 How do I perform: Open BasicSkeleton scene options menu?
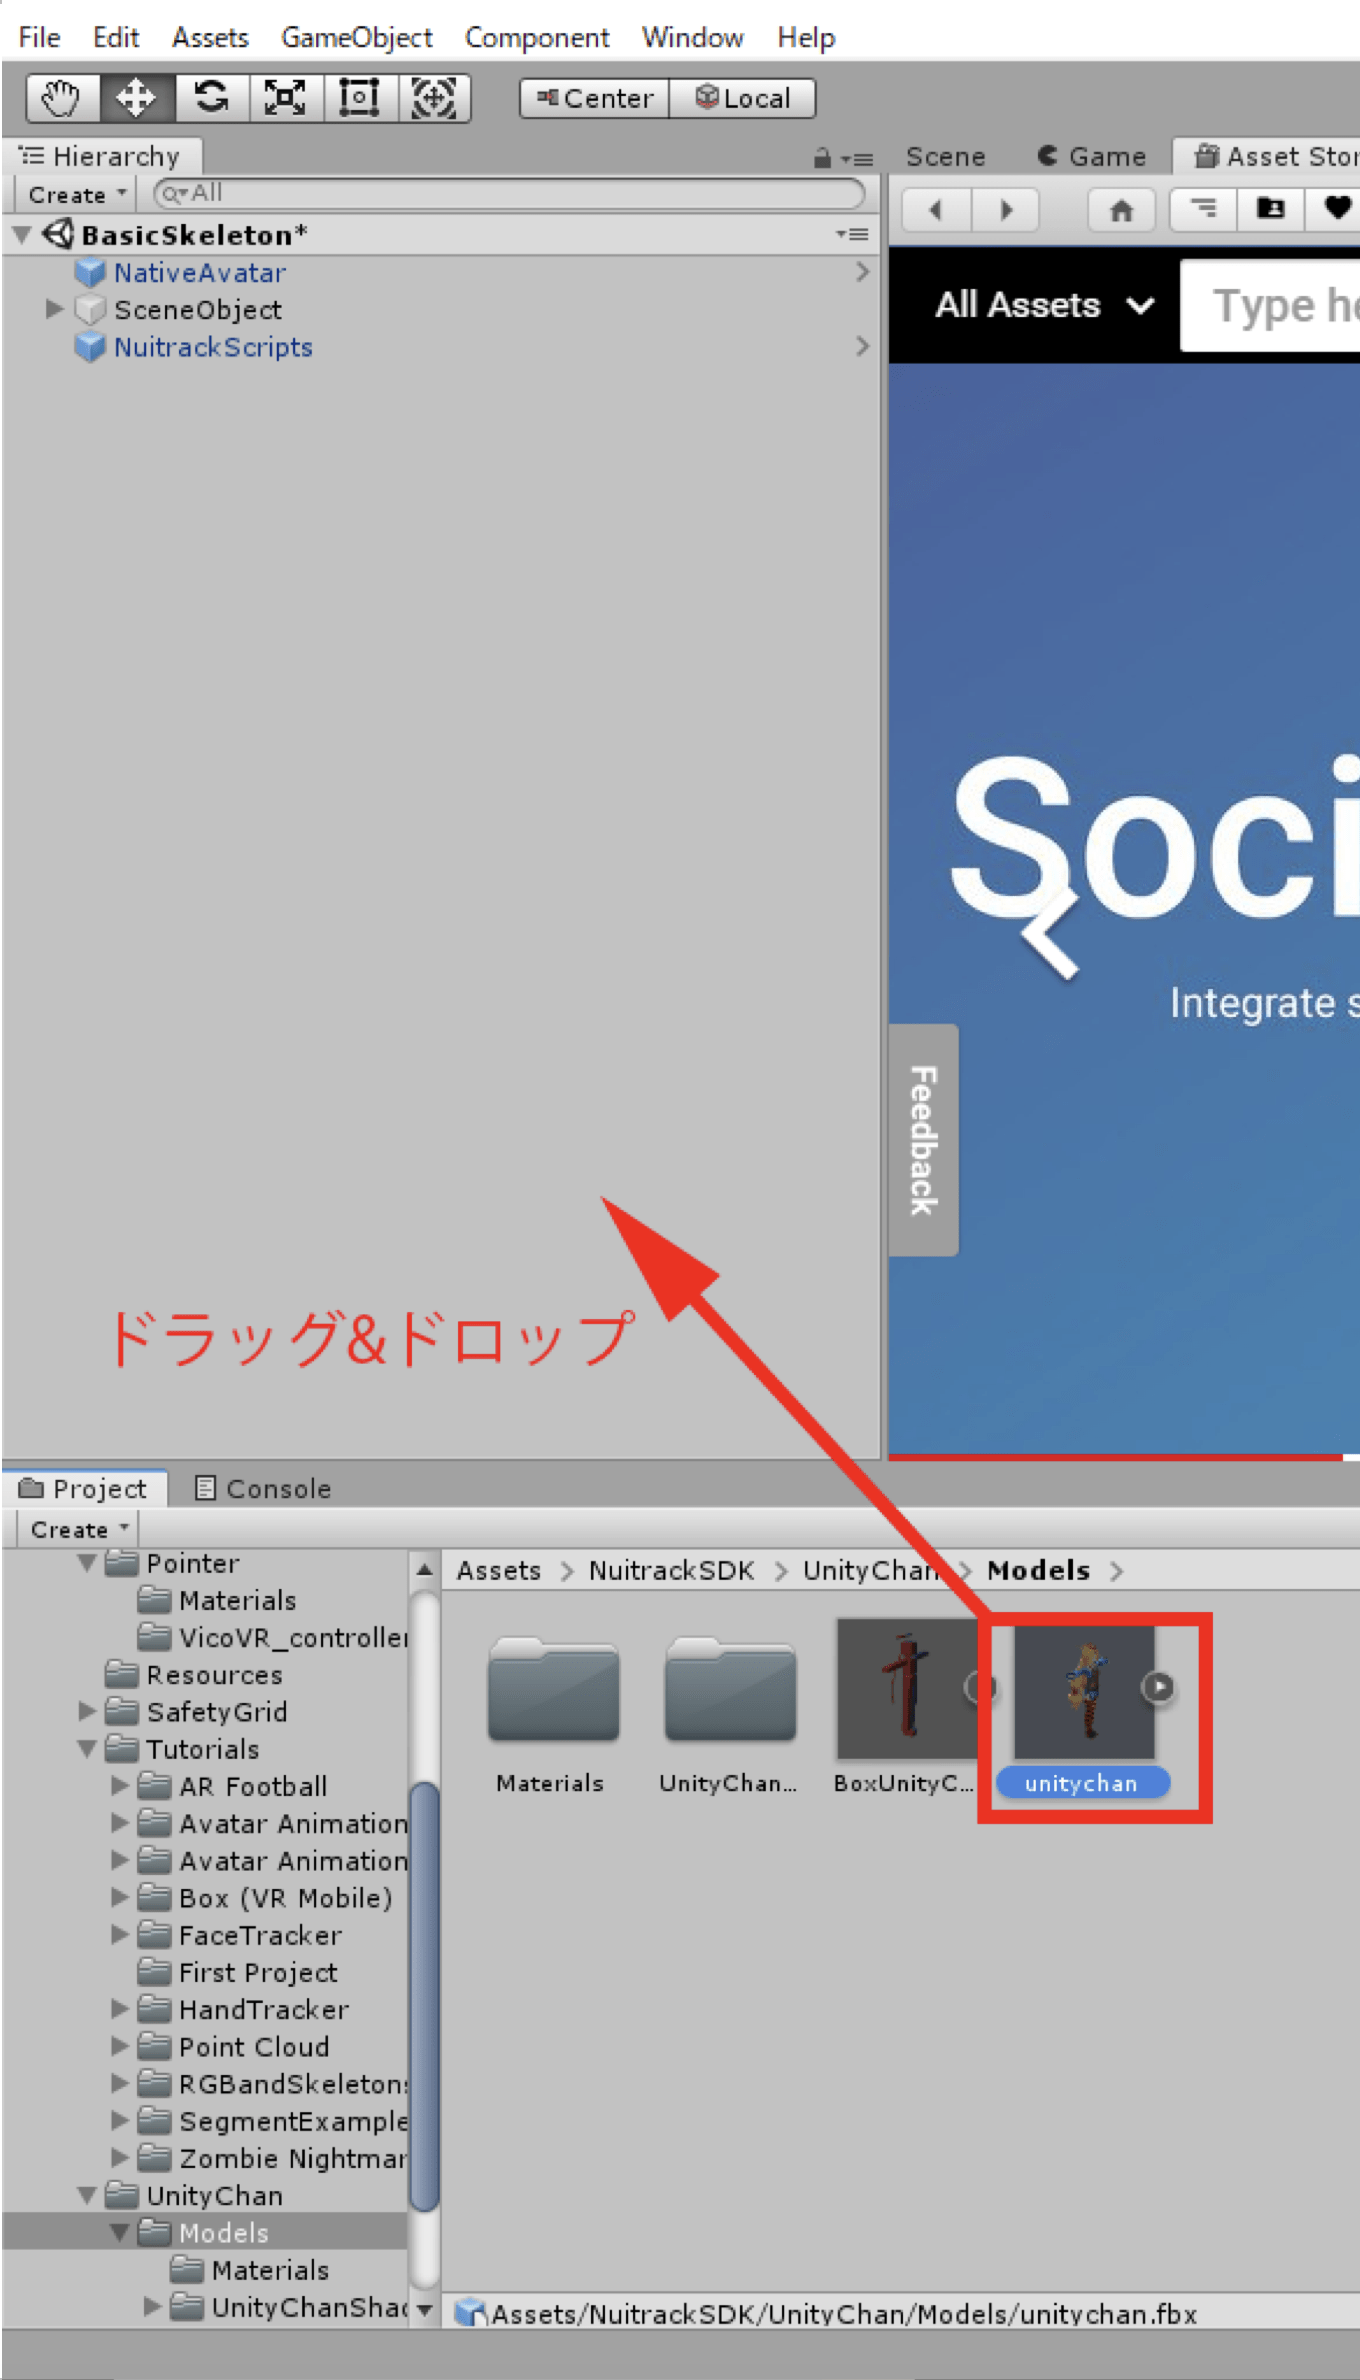[852, 234]
